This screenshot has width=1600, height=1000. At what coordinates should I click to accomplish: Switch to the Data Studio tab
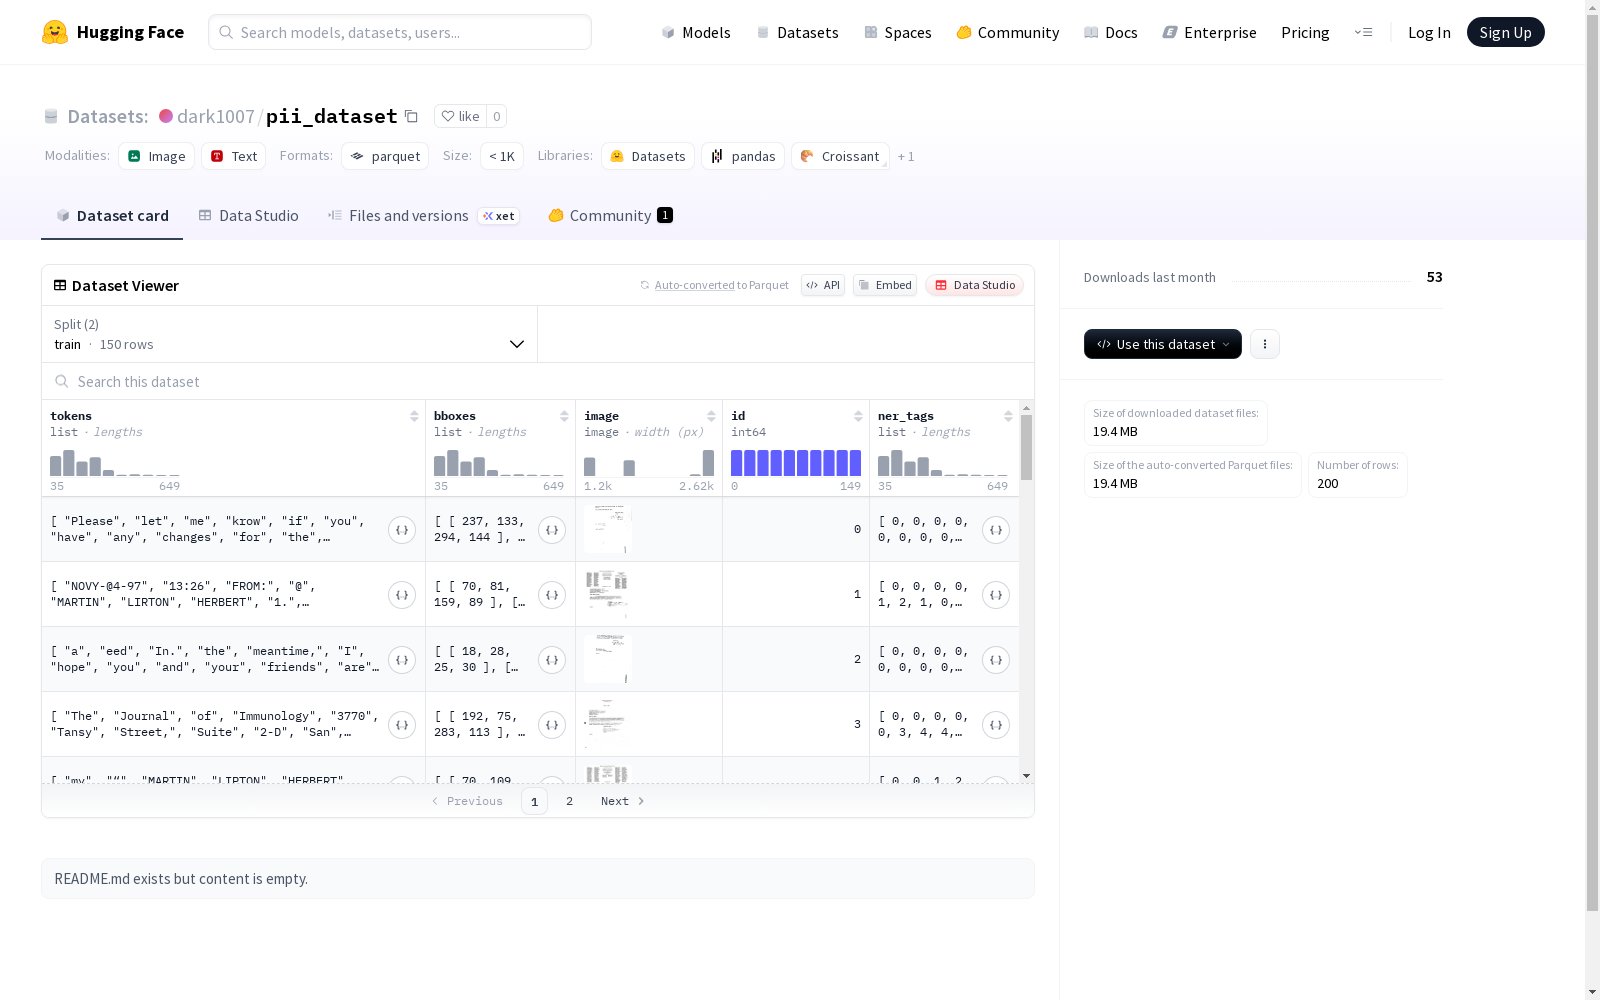coord(248,216)
